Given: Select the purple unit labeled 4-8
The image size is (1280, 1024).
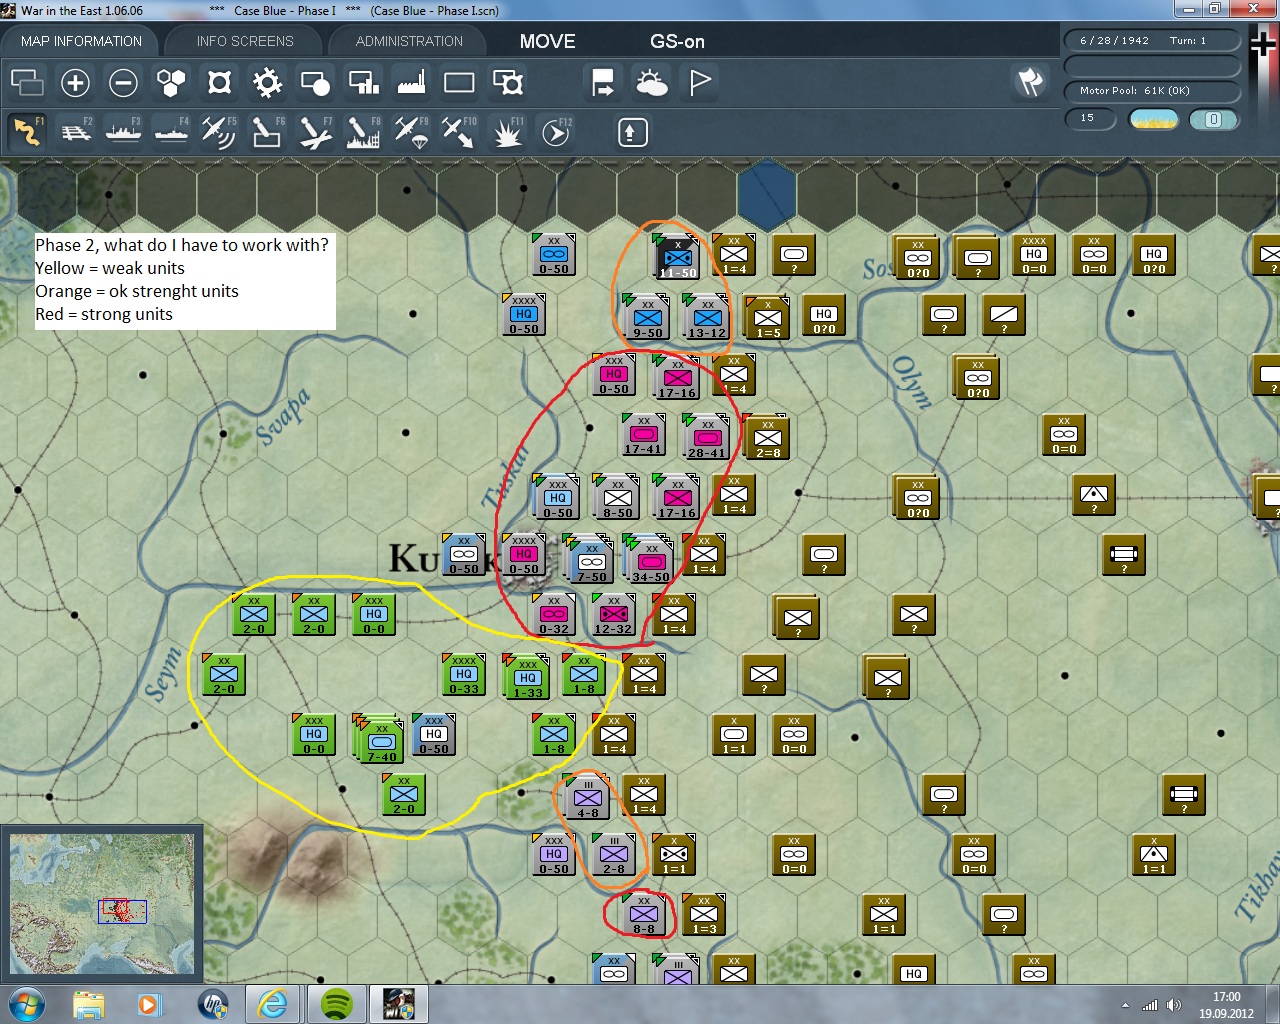Looking at the screenshot, I should click(x=587, y=797).
